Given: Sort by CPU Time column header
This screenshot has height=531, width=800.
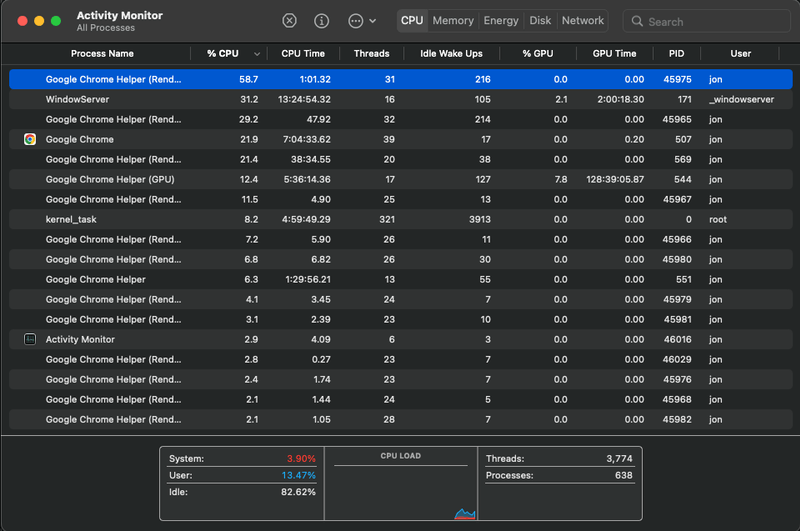Looking at the screenshot, I should [x=303, y=54].
